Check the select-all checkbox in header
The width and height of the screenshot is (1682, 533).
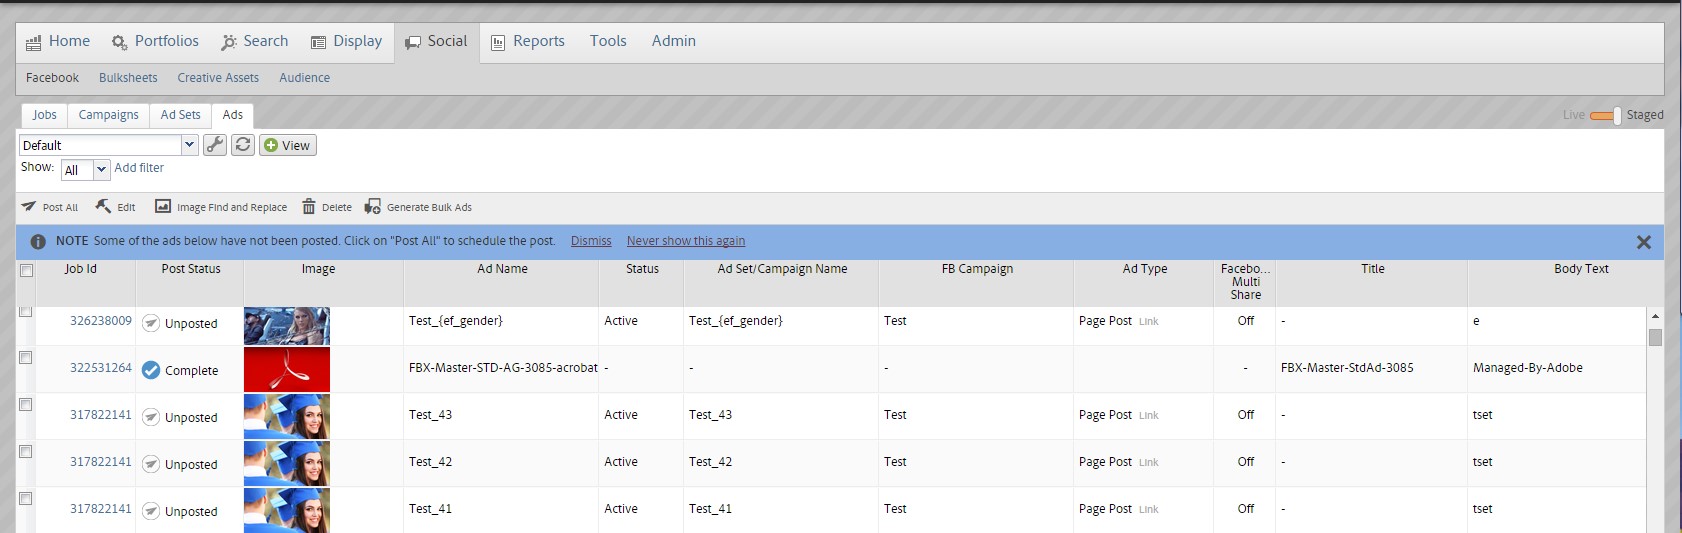pos(27,270)
